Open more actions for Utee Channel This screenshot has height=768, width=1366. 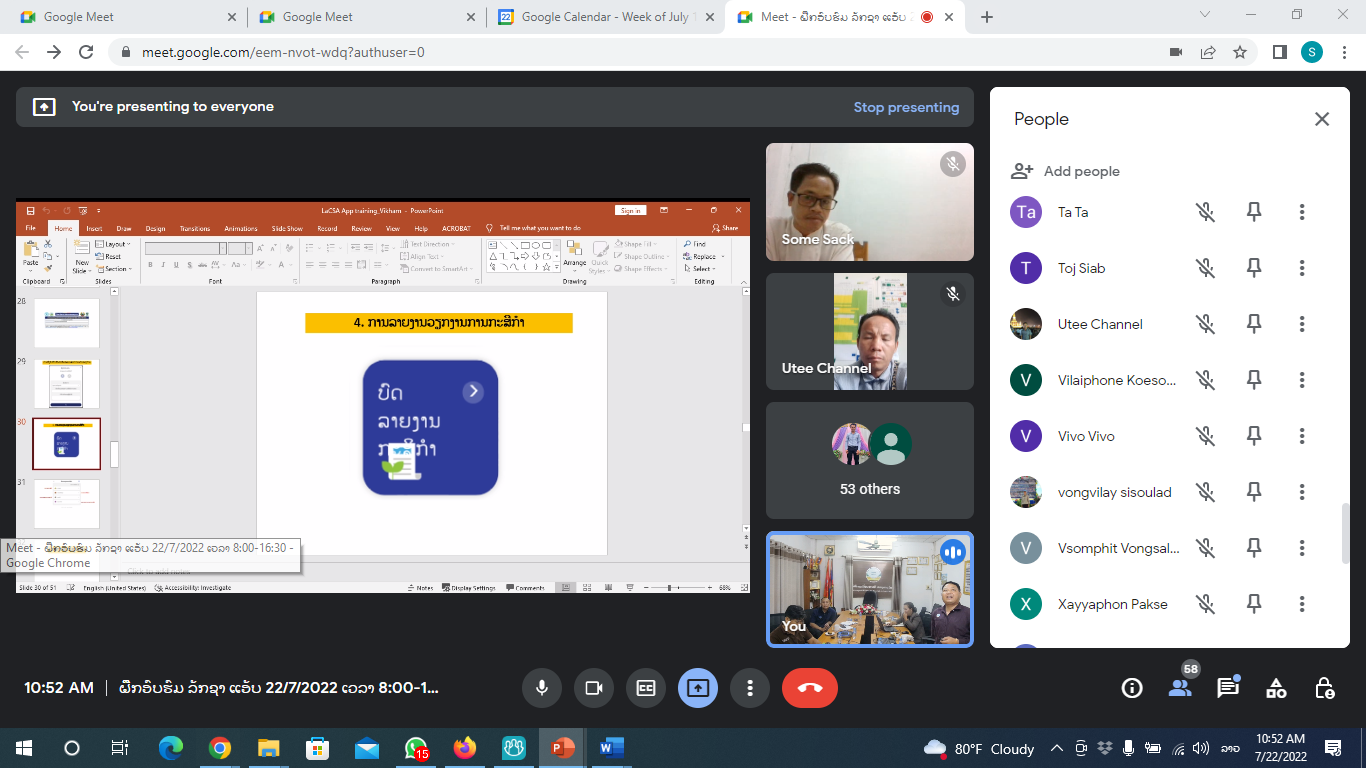tap(1302, 324)
